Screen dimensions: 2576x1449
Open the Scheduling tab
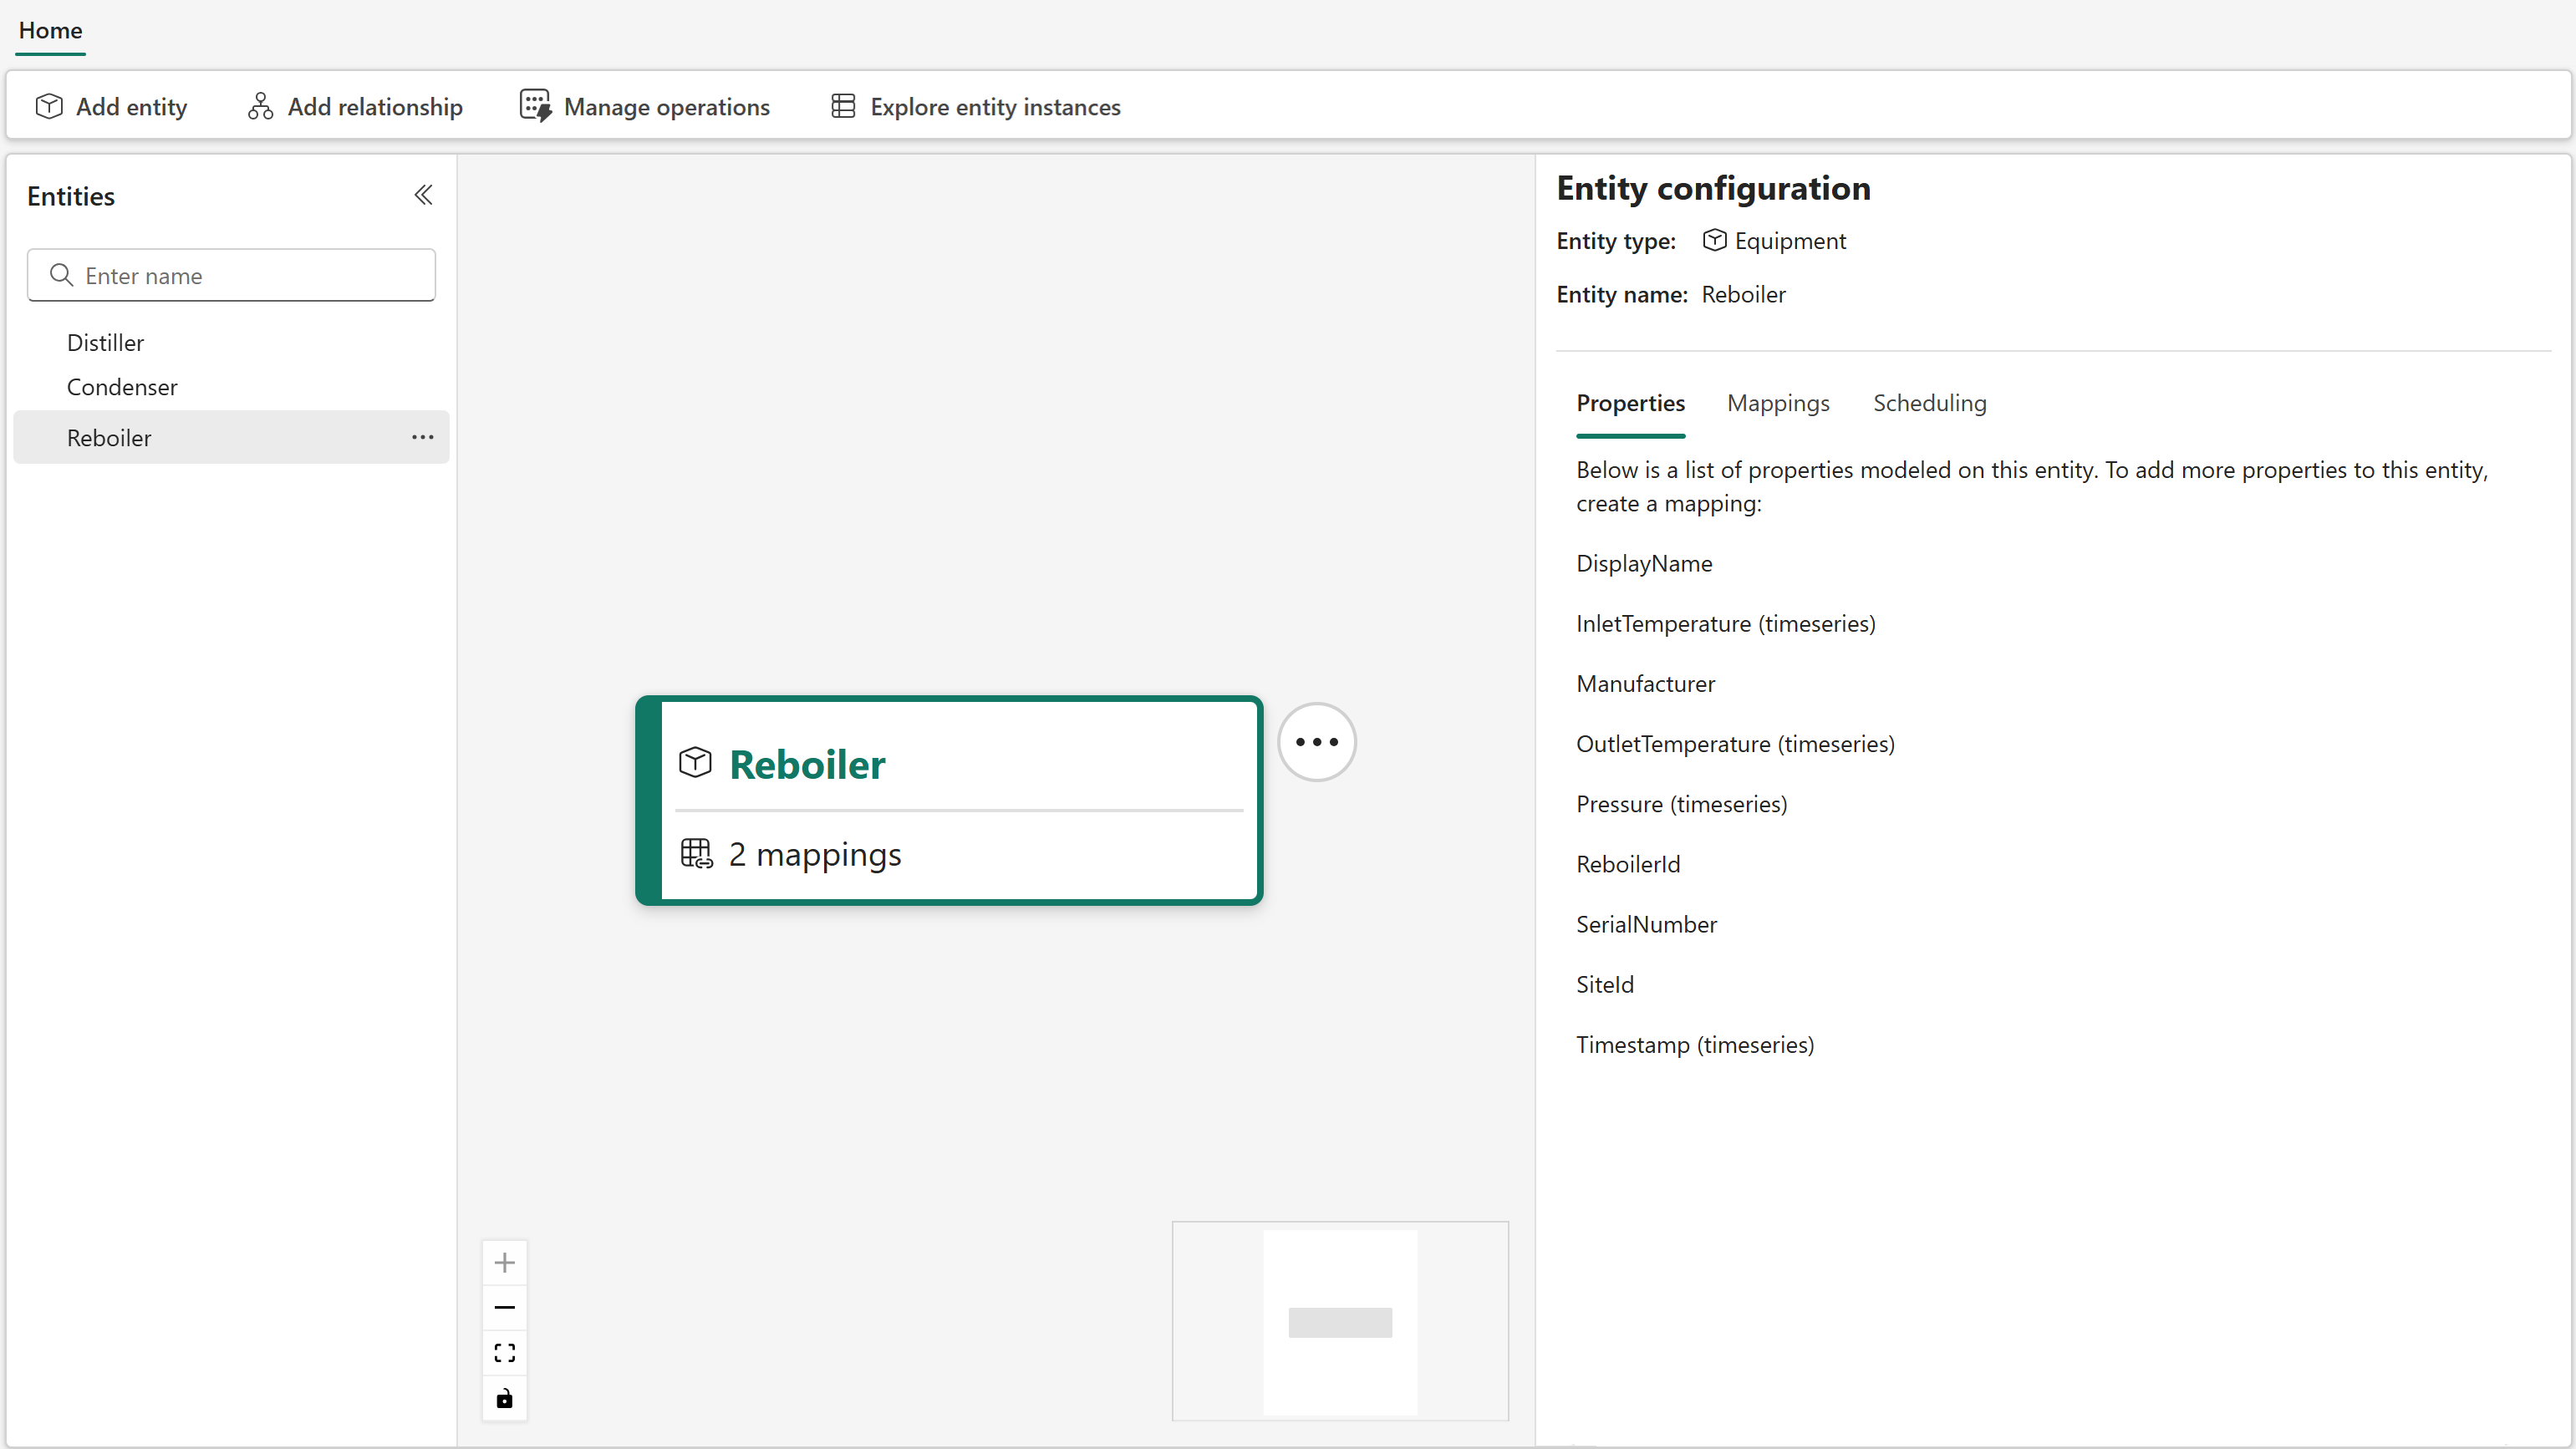[1929, 402]
